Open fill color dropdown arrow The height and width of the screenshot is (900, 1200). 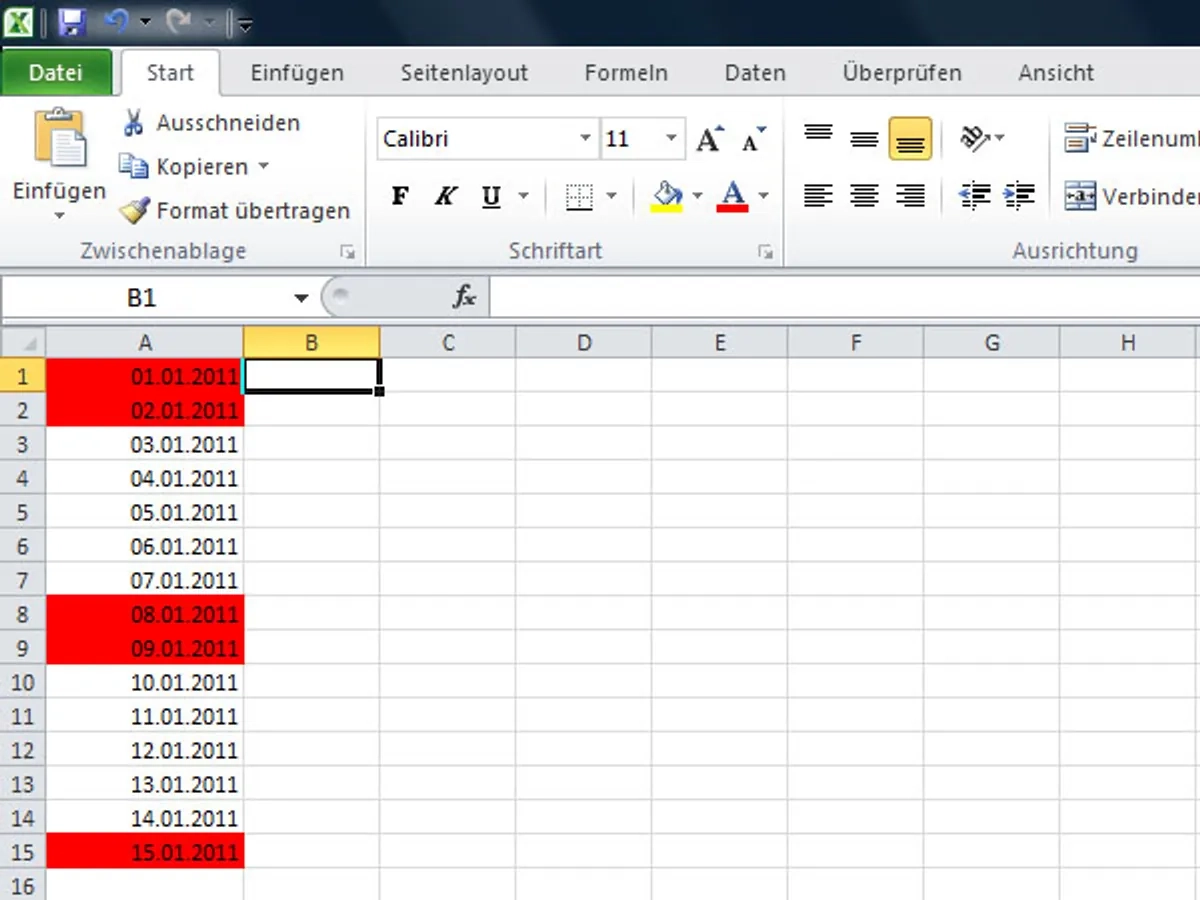[698, 196]
